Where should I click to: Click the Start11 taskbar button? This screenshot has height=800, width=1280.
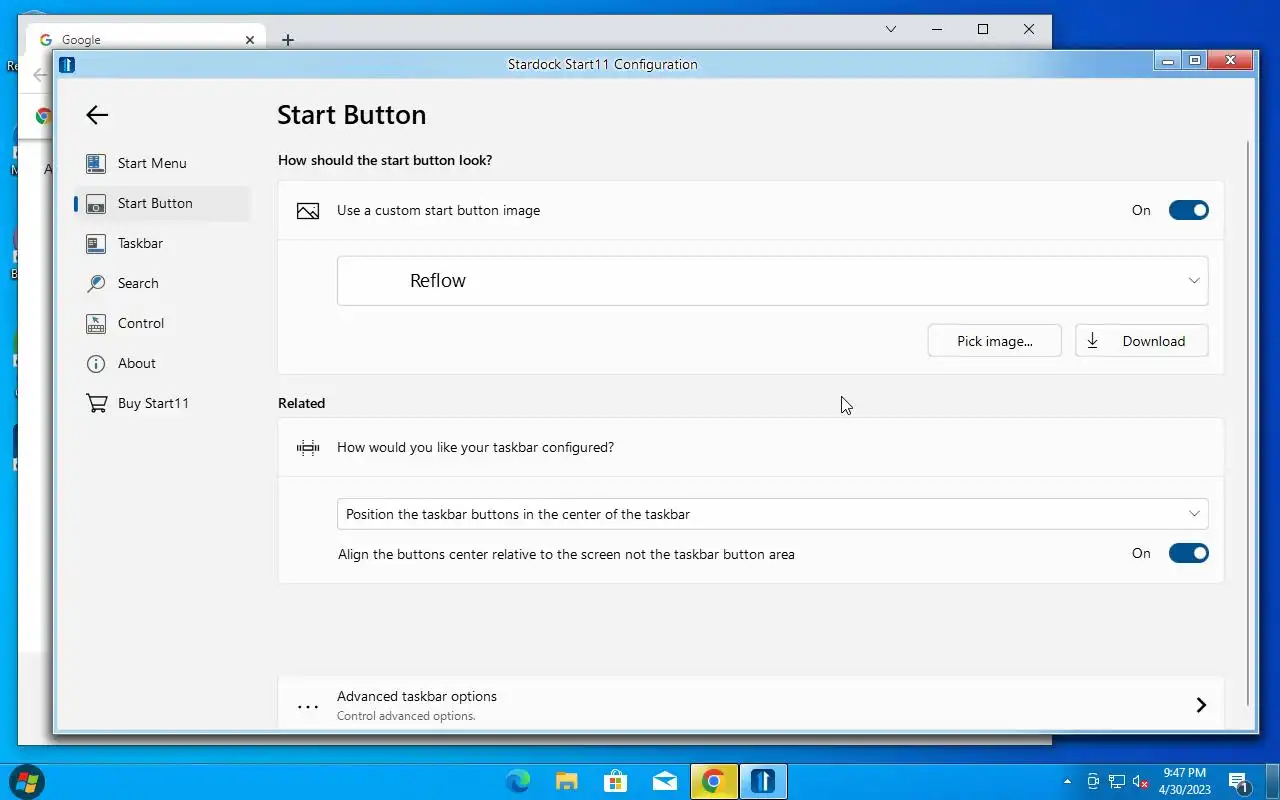point(763,781)
